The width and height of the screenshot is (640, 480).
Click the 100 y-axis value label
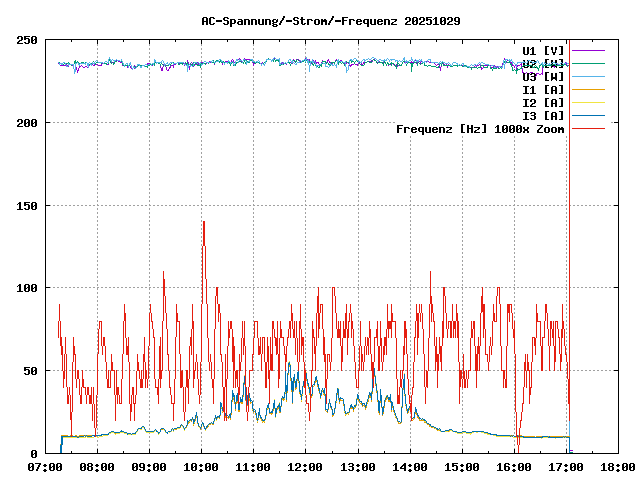27,288
